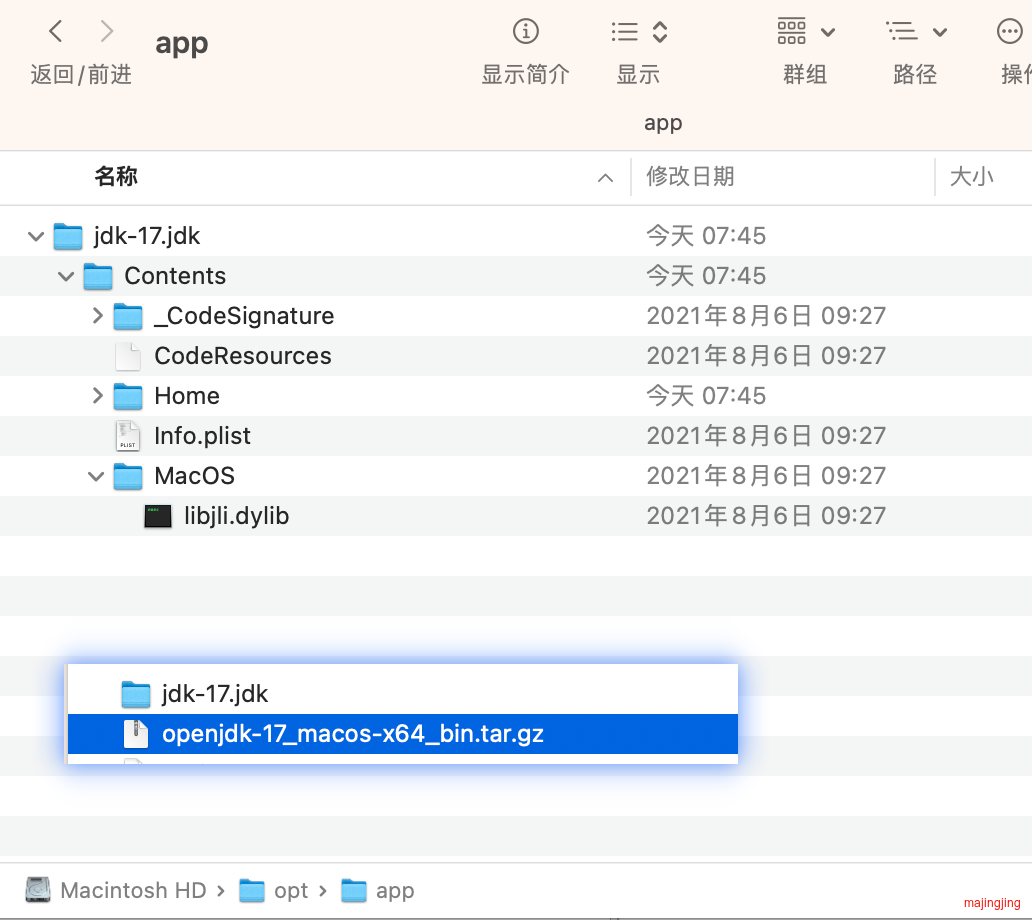Viewport: 1032px width, 920px height.
Task: Click the jdk-17.jdk name in the tree
Action: 147,236
